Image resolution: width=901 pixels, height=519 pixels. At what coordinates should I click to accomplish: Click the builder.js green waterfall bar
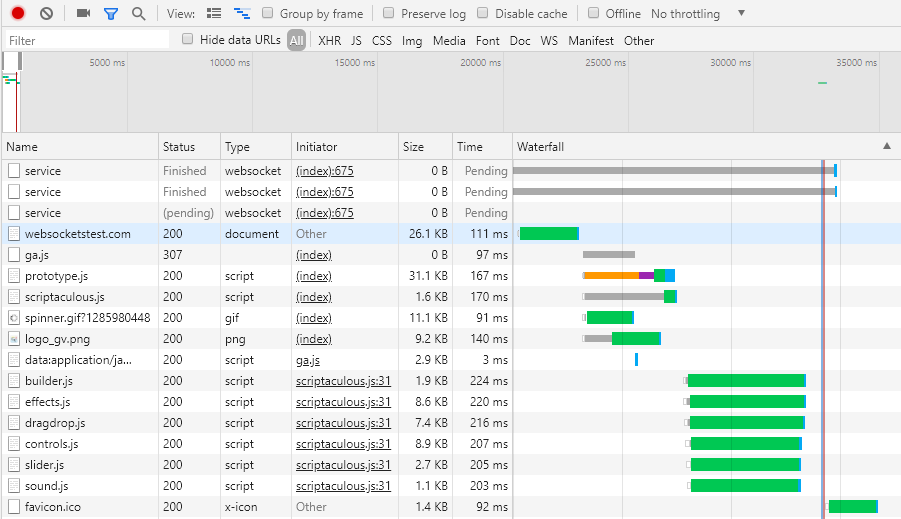pos(746,380)
